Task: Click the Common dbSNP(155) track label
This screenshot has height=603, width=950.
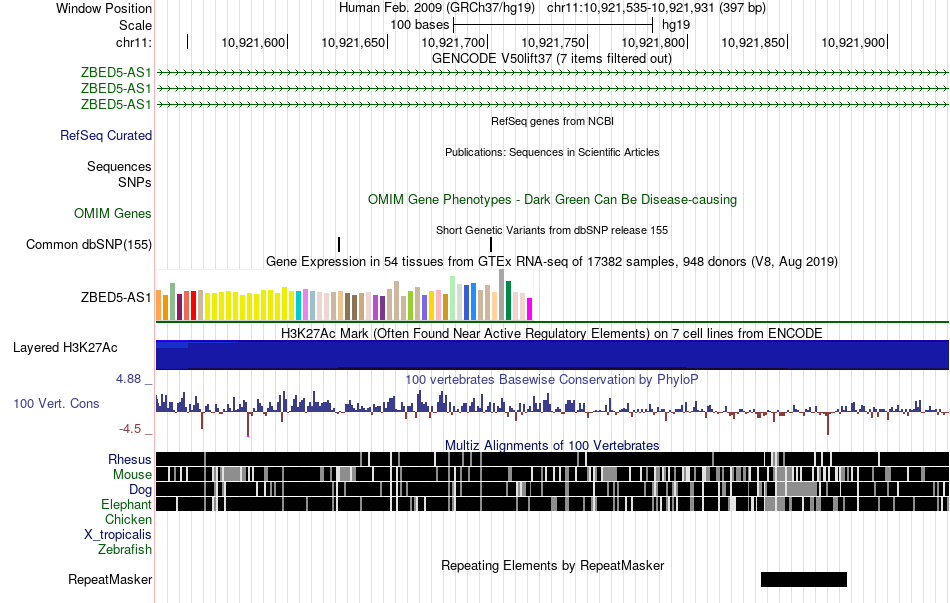Action: coord(89,245)
